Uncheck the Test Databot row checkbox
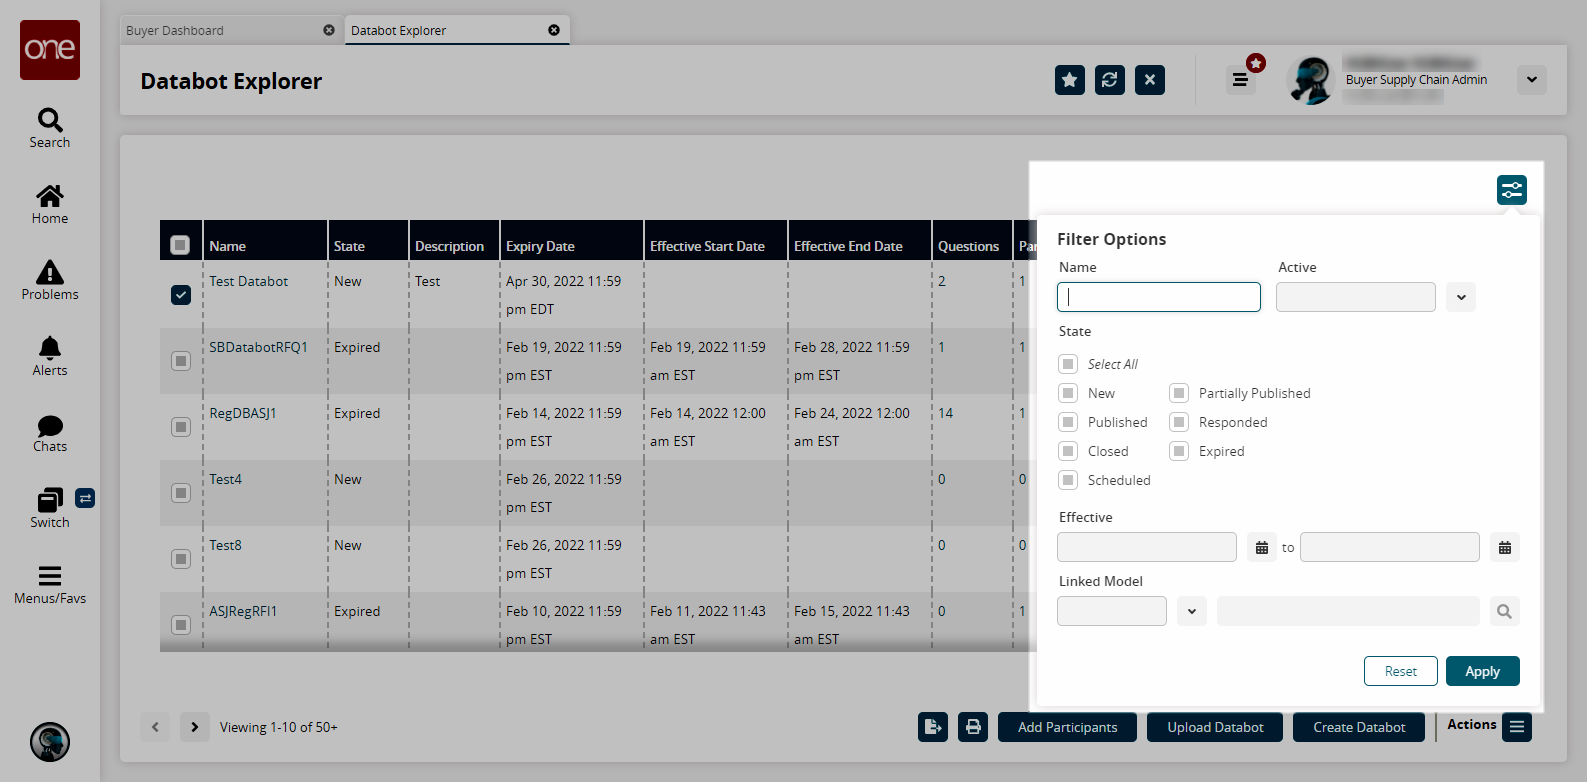1587x782 pixels. coord(181,295)
